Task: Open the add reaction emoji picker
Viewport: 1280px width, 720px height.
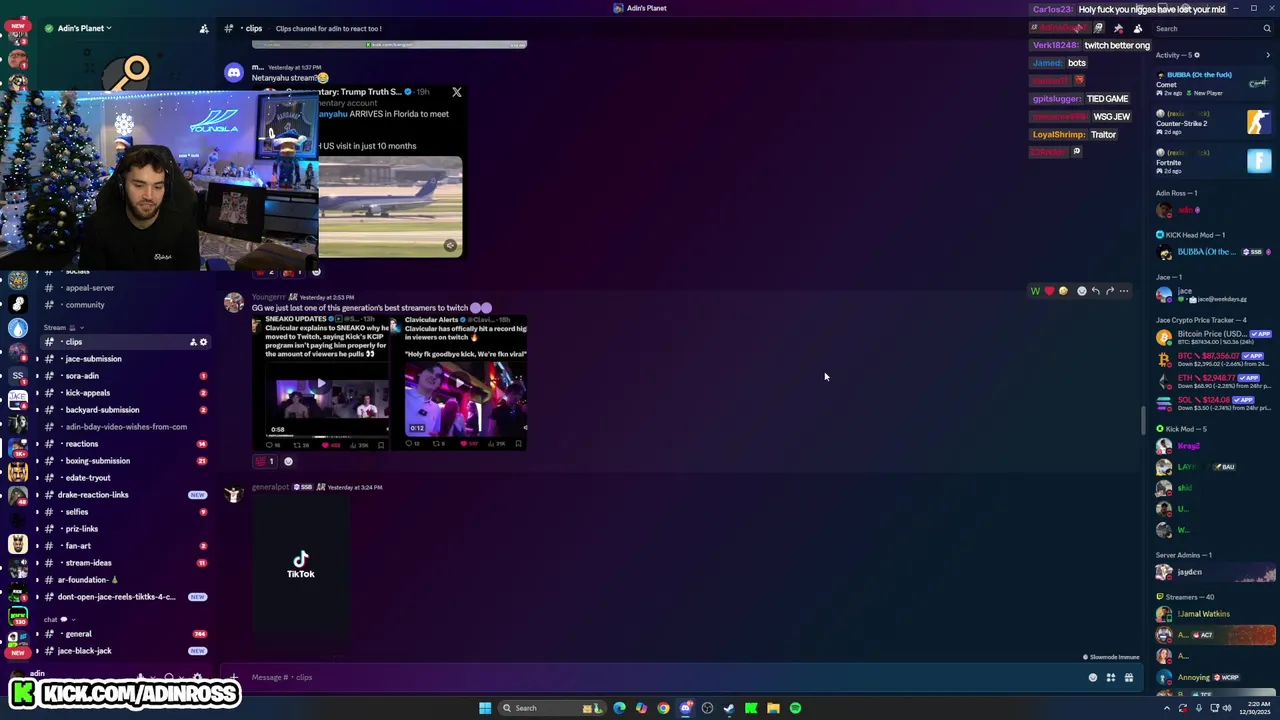Action: tap(1081, 291)
